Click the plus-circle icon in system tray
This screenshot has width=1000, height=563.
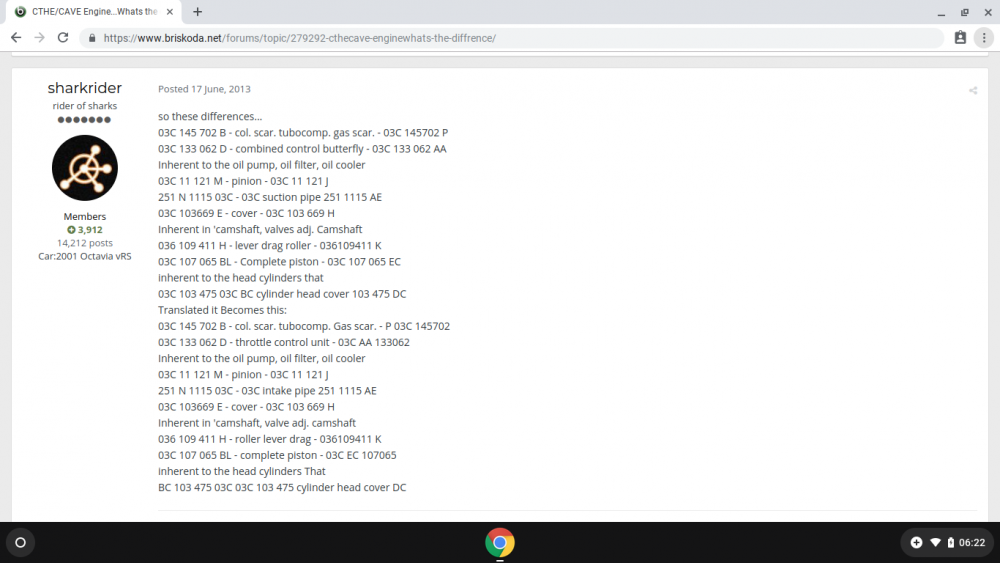(x=916, y=543)
